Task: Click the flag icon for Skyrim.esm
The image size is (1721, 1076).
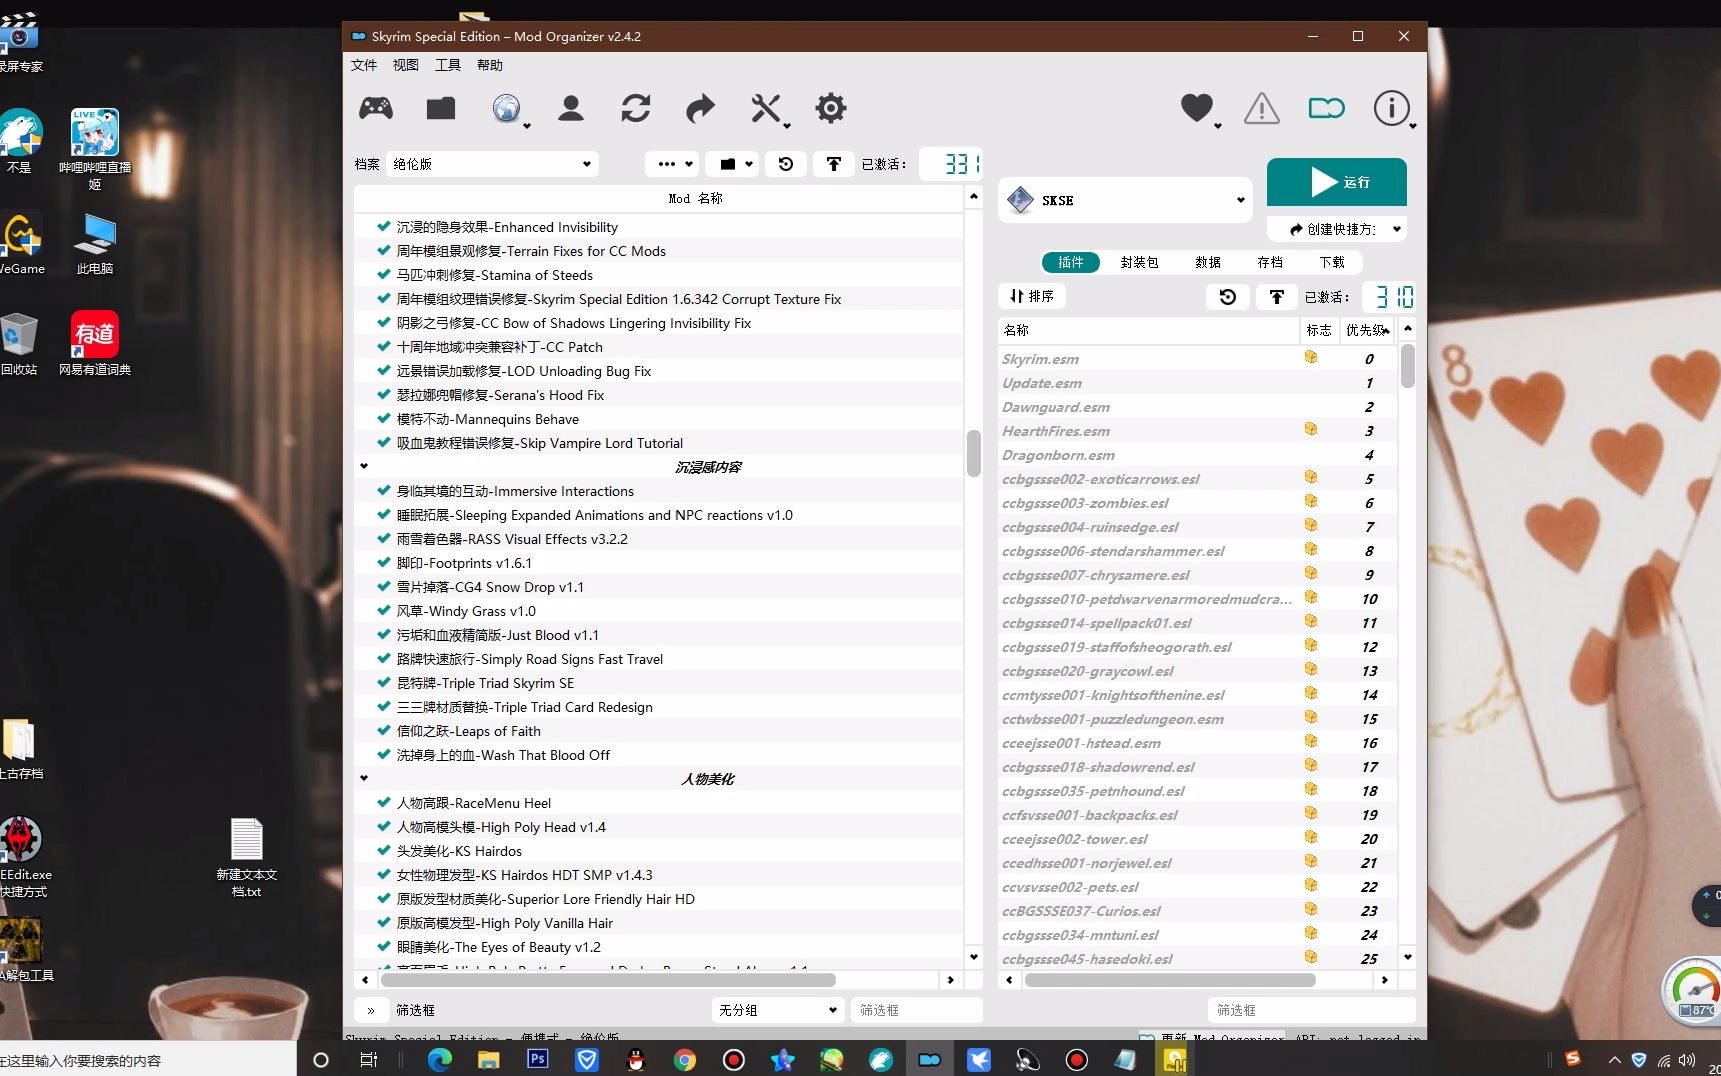Action: 1310,358
